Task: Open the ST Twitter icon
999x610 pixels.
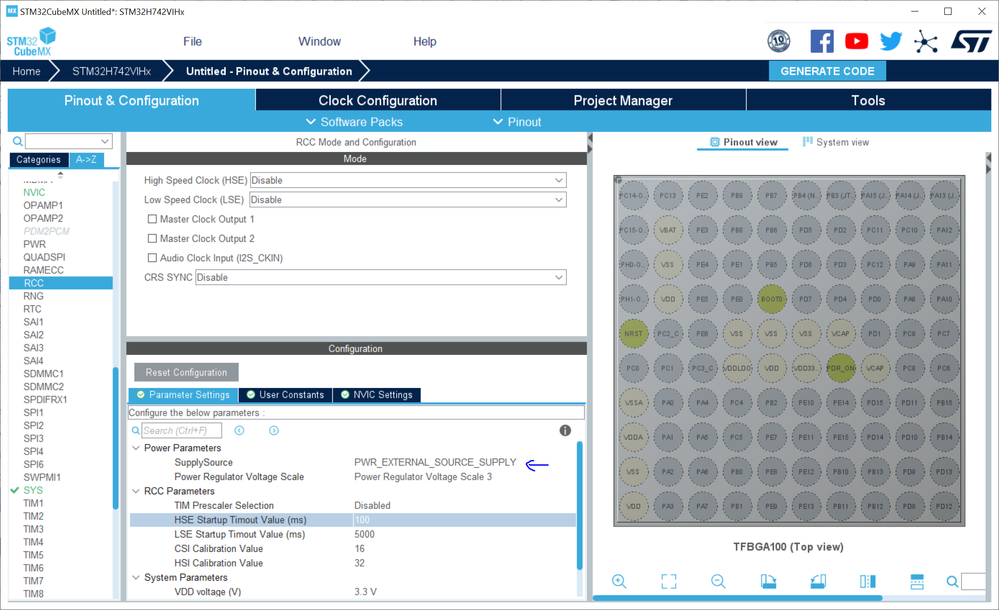Action: [891, 41]
